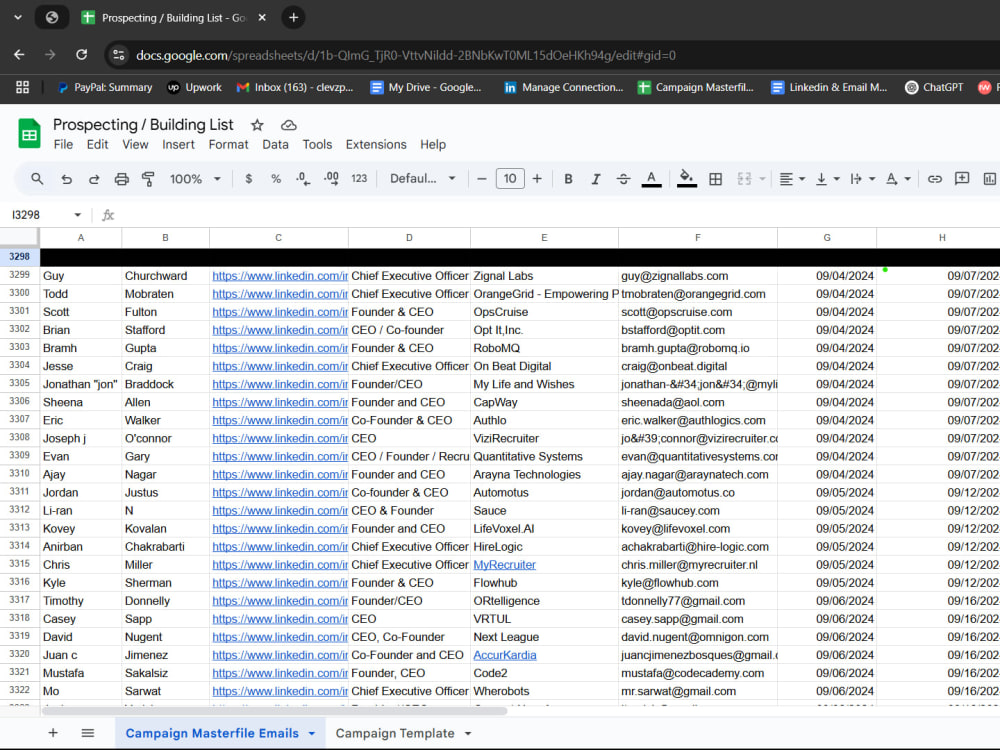Open ChatGPT bookmark

[x=934, y=87]
